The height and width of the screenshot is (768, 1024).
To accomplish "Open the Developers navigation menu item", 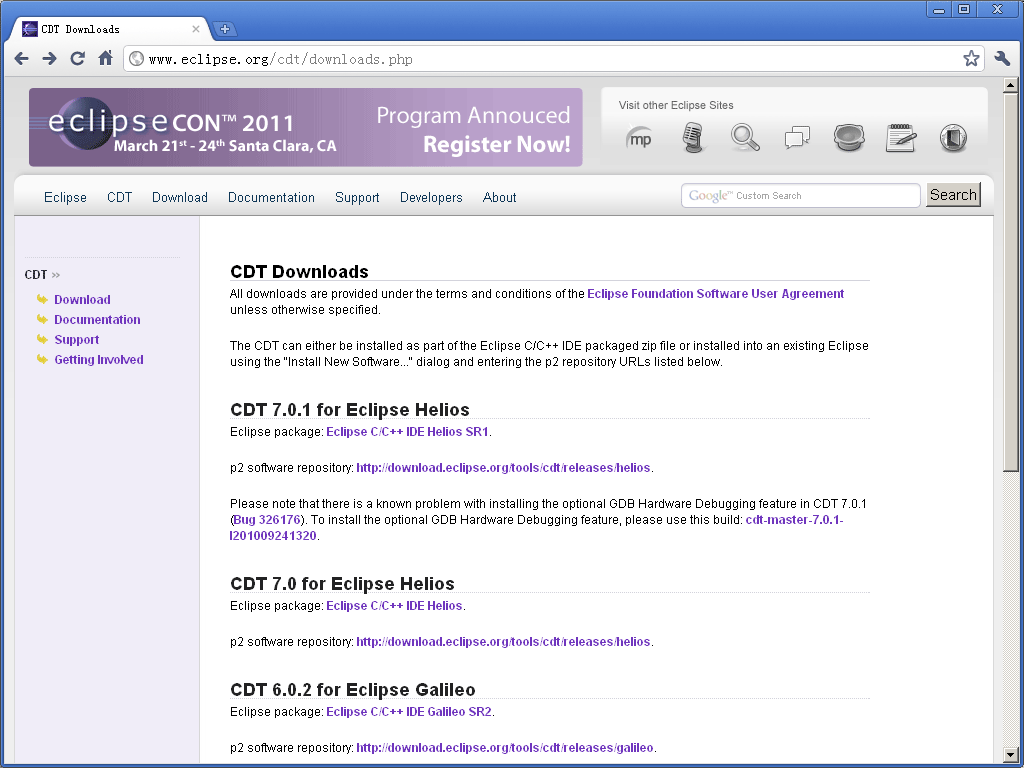I will click(x=431, y=197).
